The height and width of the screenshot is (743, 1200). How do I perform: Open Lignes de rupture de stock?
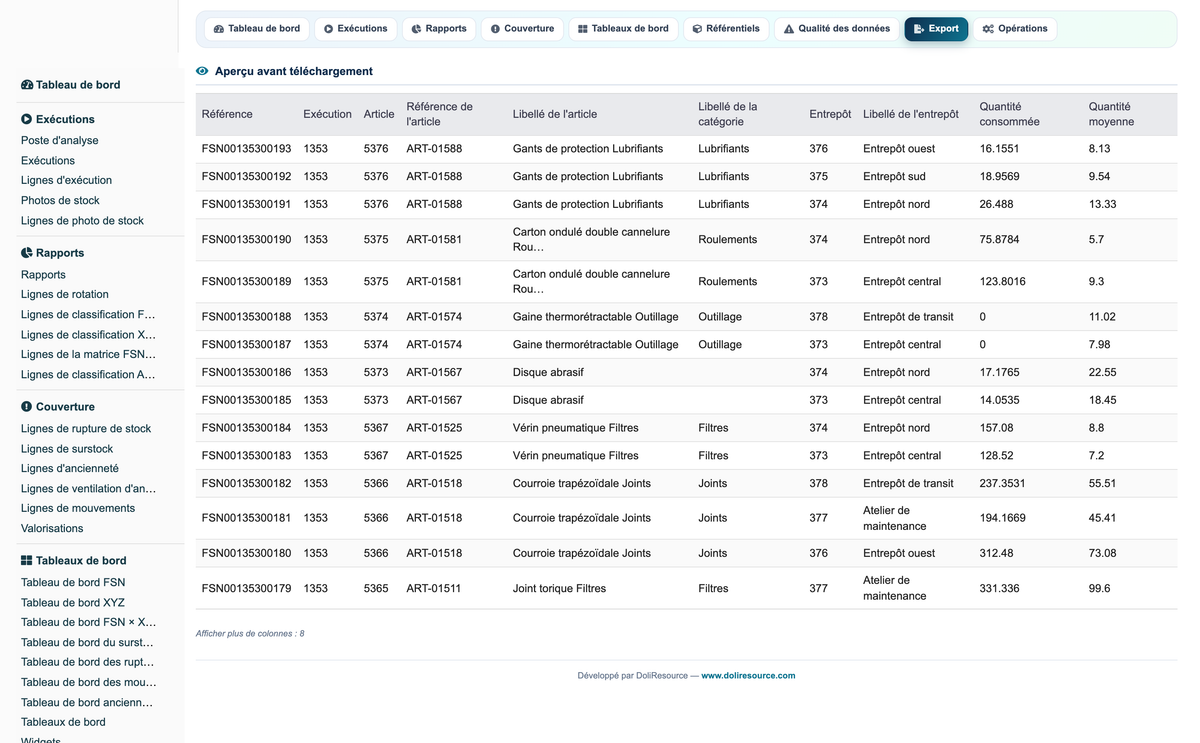pyautogui.click(x=86, y=429)
